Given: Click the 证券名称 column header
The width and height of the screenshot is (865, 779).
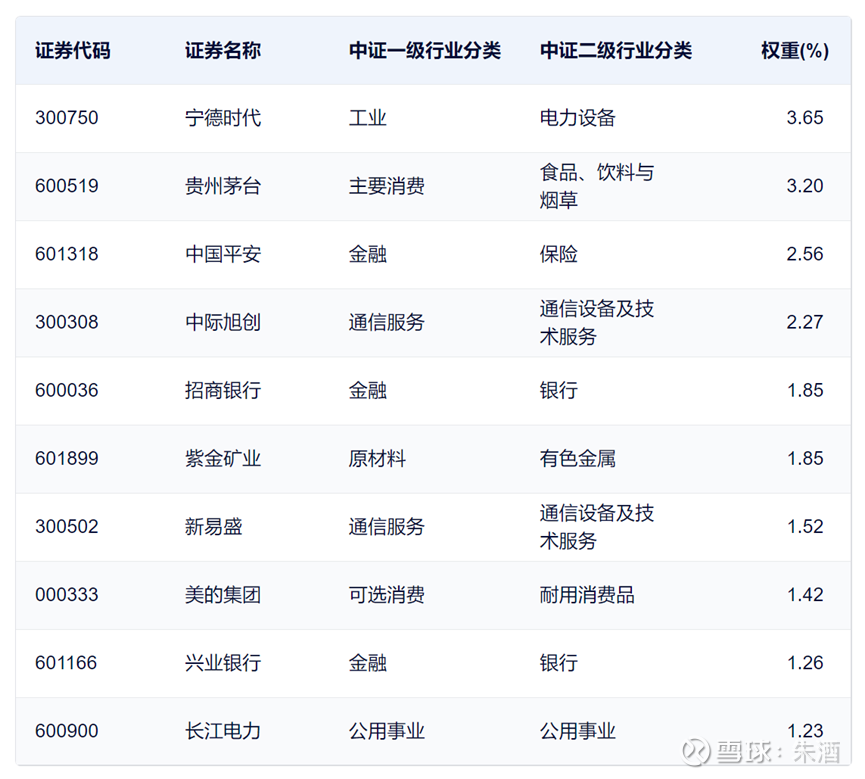Looking at the screenshot, I should (x=223, y=51).
